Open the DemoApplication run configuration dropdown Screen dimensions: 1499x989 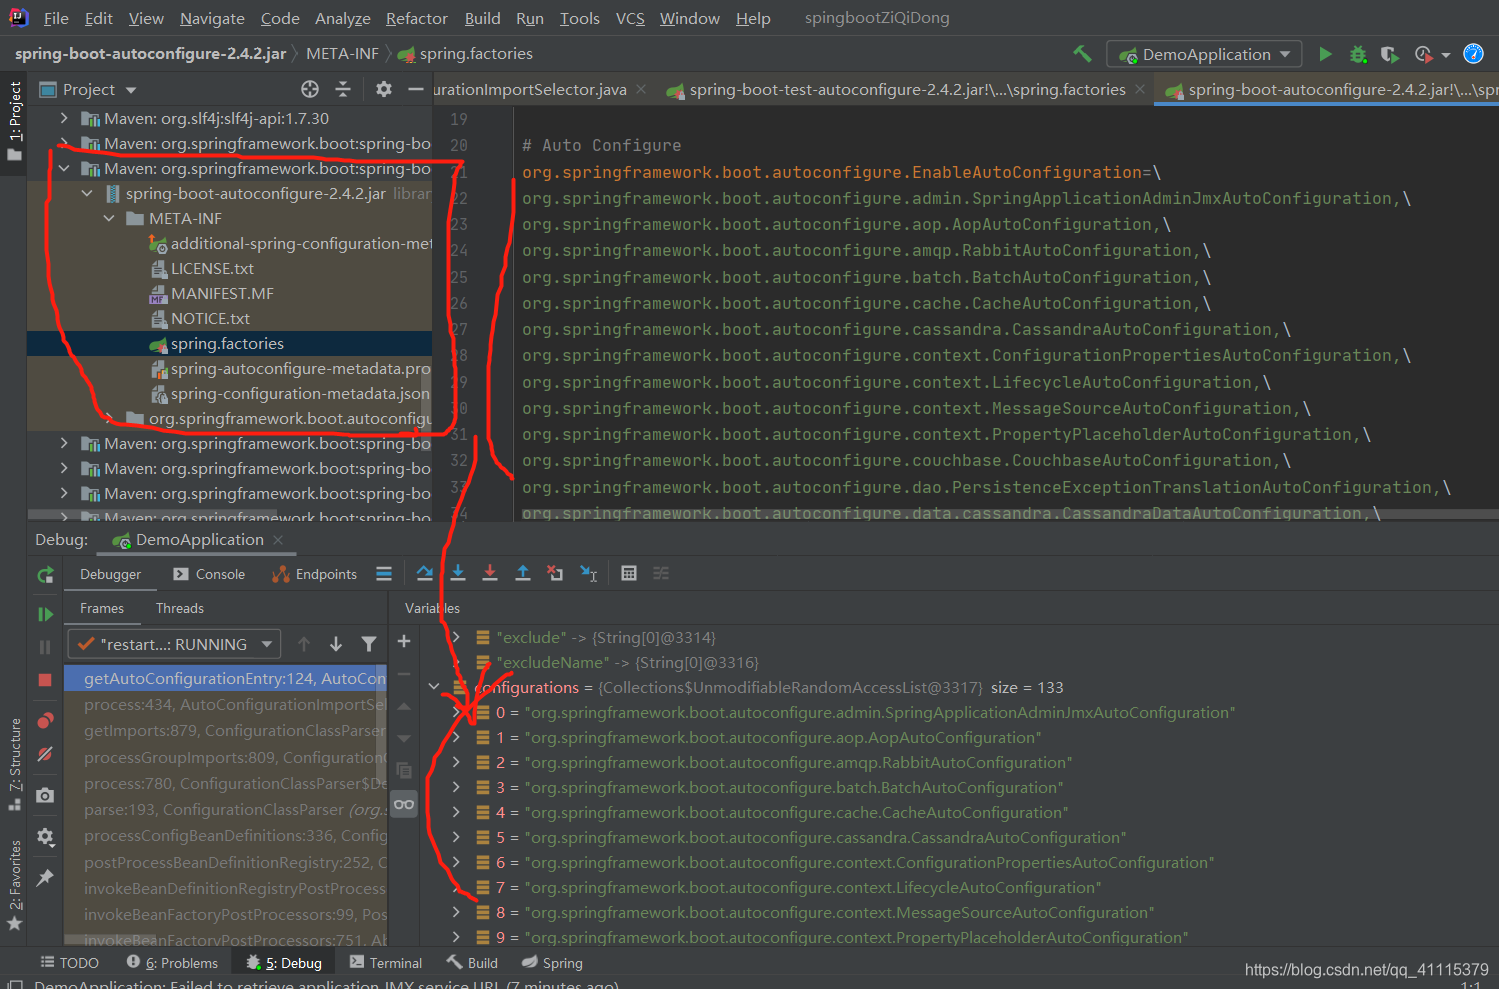(1205, 54)
